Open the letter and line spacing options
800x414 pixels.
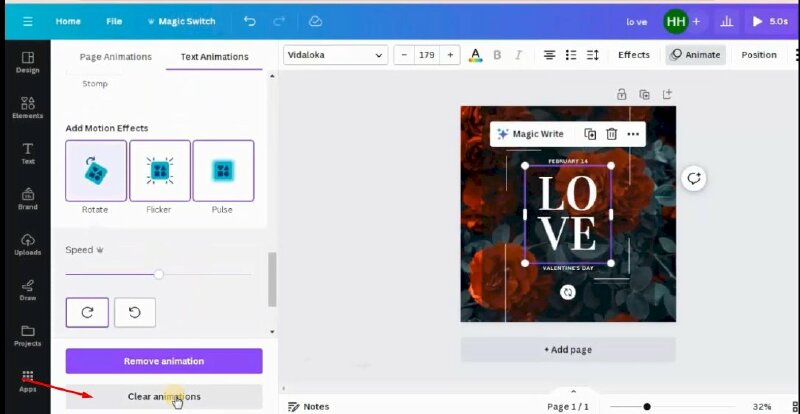592,55
